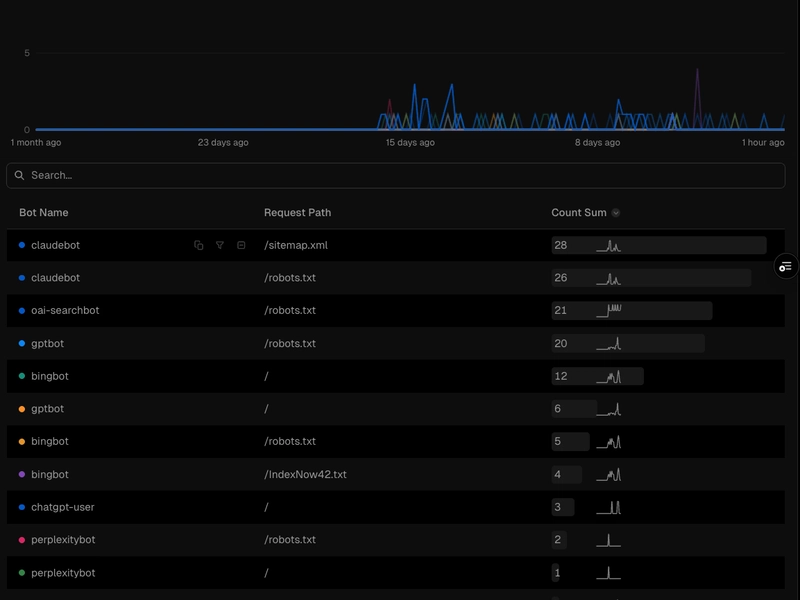Sort by Request Path column header
Image resolution: width=800 pixels, height=600 pixels.
(297, 213)
